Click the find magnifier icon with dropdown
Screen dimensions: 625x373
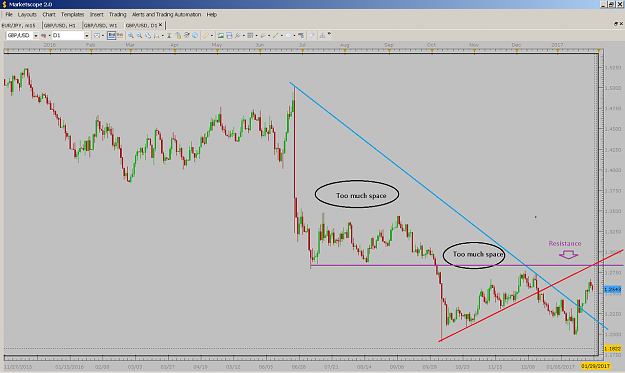pyautogui.click(x=238, y=35)
